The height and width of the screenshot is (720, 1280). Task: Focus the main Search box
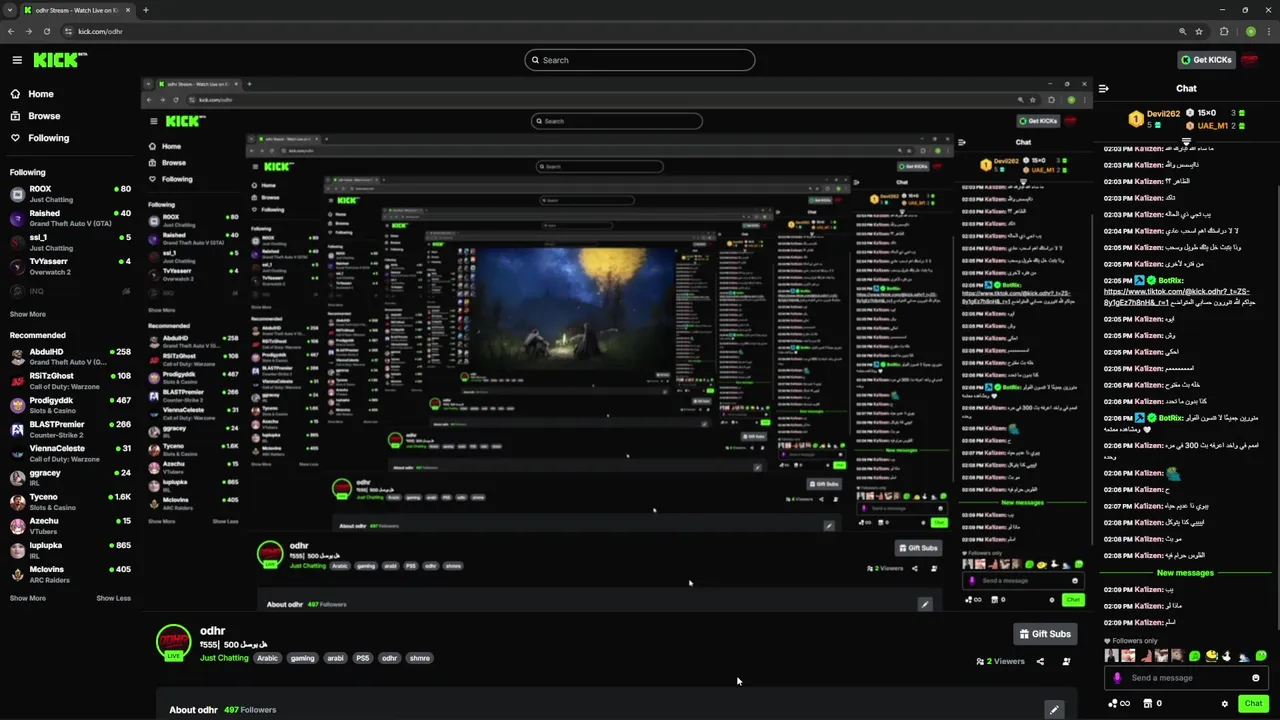click(x=640, y=60)
